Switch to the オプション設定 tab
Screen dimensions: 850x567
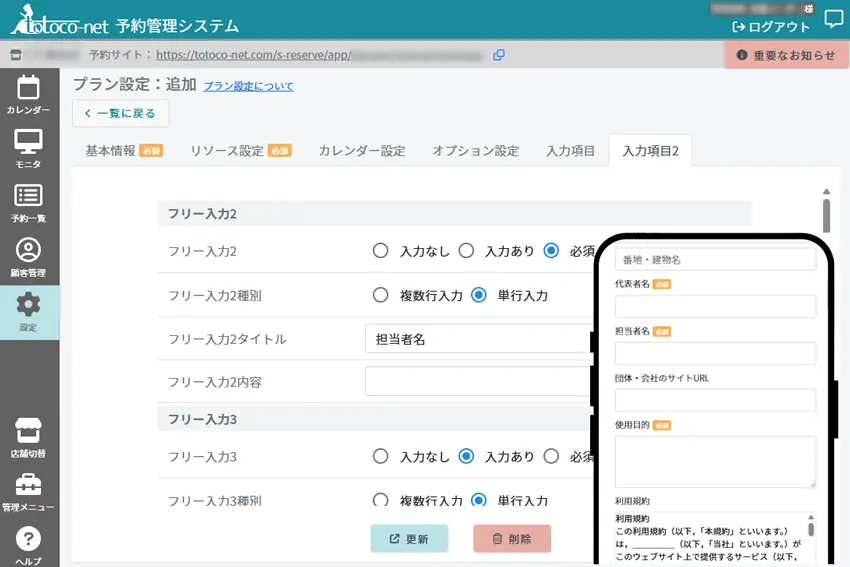[475, 151]
